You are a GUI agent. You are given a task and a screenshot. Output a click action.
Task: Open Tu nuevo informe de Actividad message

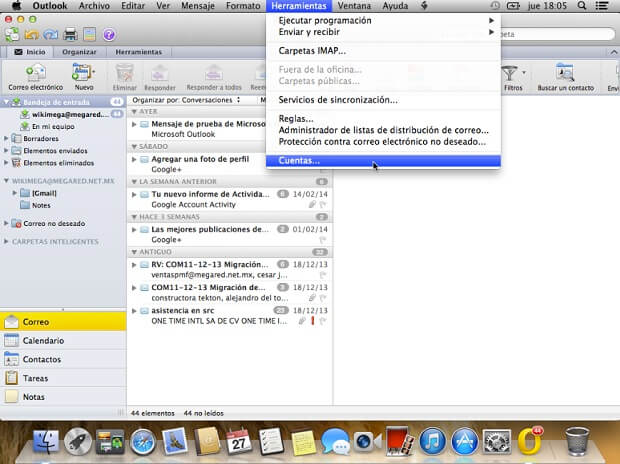(x=230, y=199)
